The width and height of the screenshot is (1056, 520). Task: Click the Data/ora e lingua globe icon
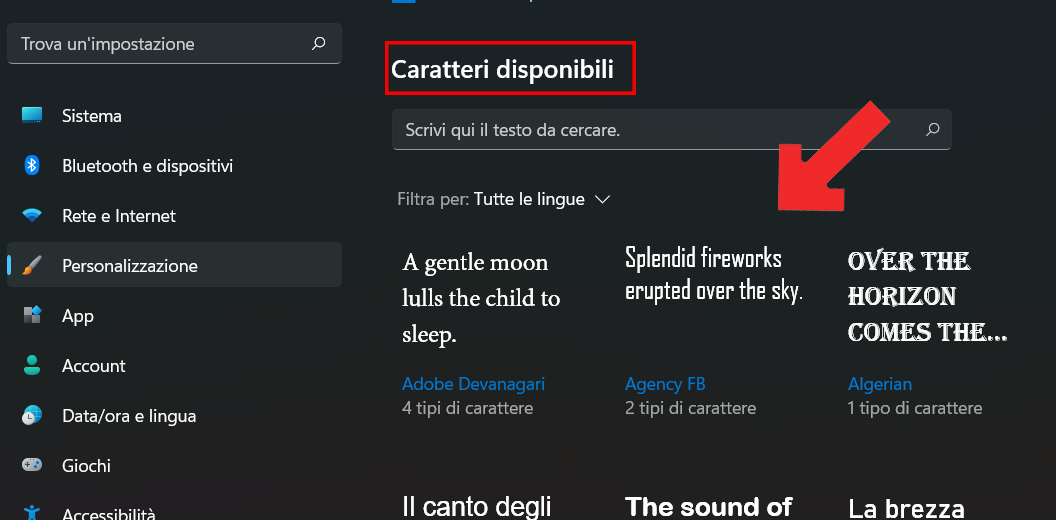(32, 416)
